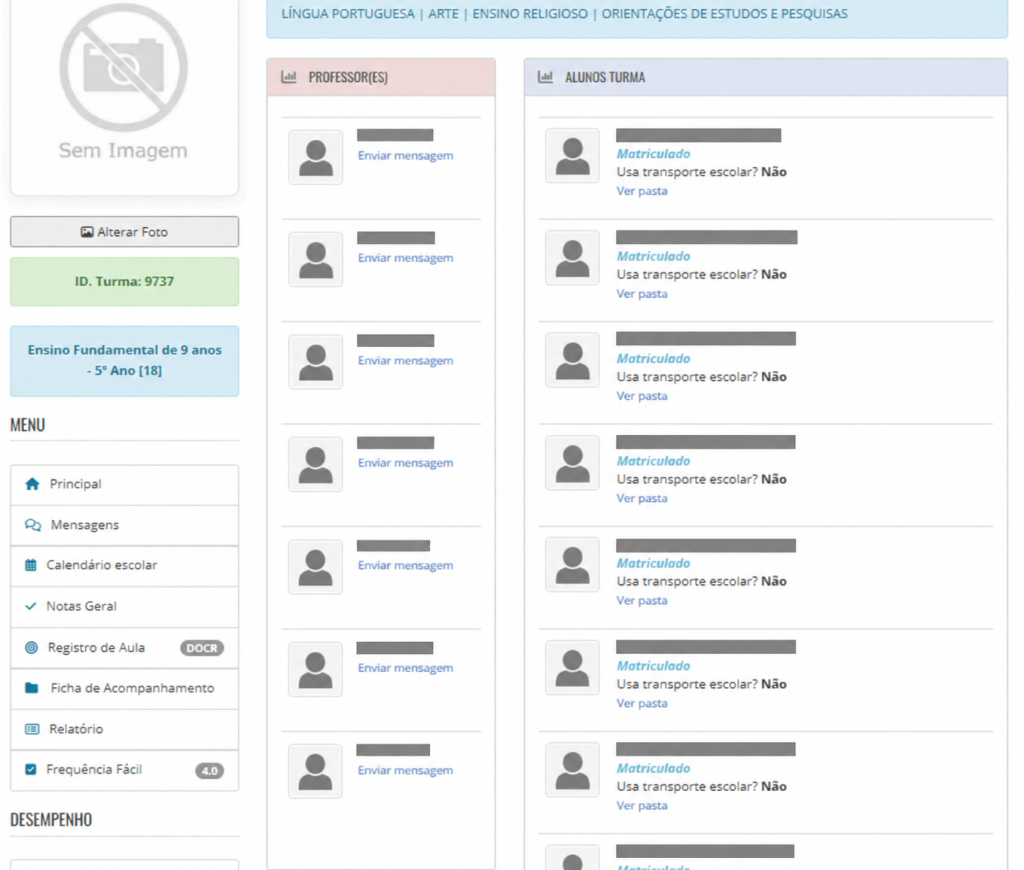Viewport: 1024px width, 870px height.
Task: Open Ver pasta for the fifth student
Action: 642,601
